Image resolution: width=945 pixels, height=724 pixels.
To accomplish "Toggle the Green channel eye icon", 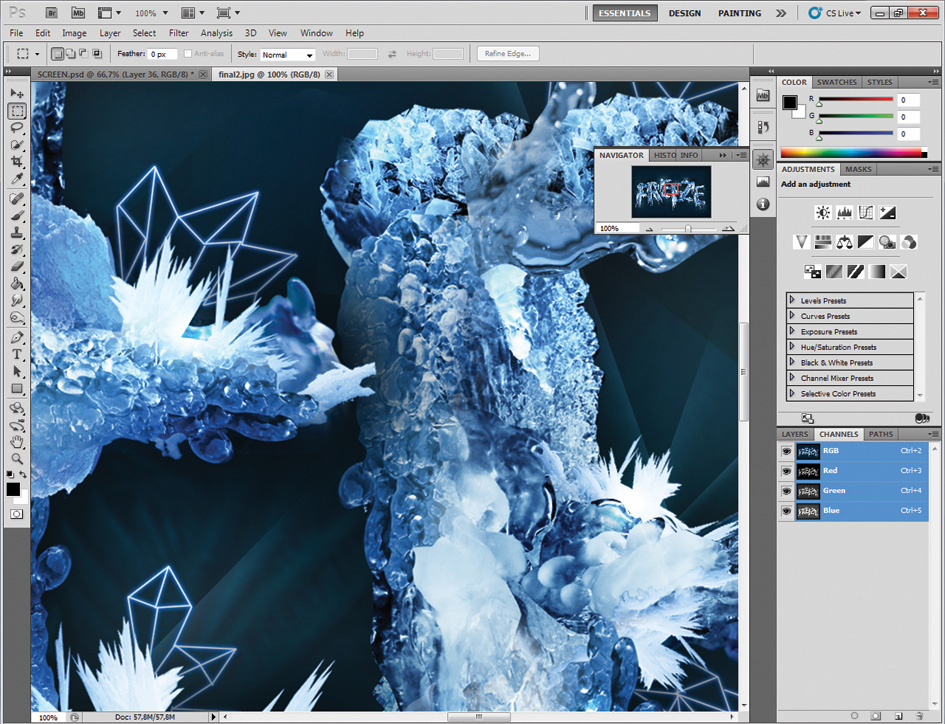I will [x=787, y=491].
